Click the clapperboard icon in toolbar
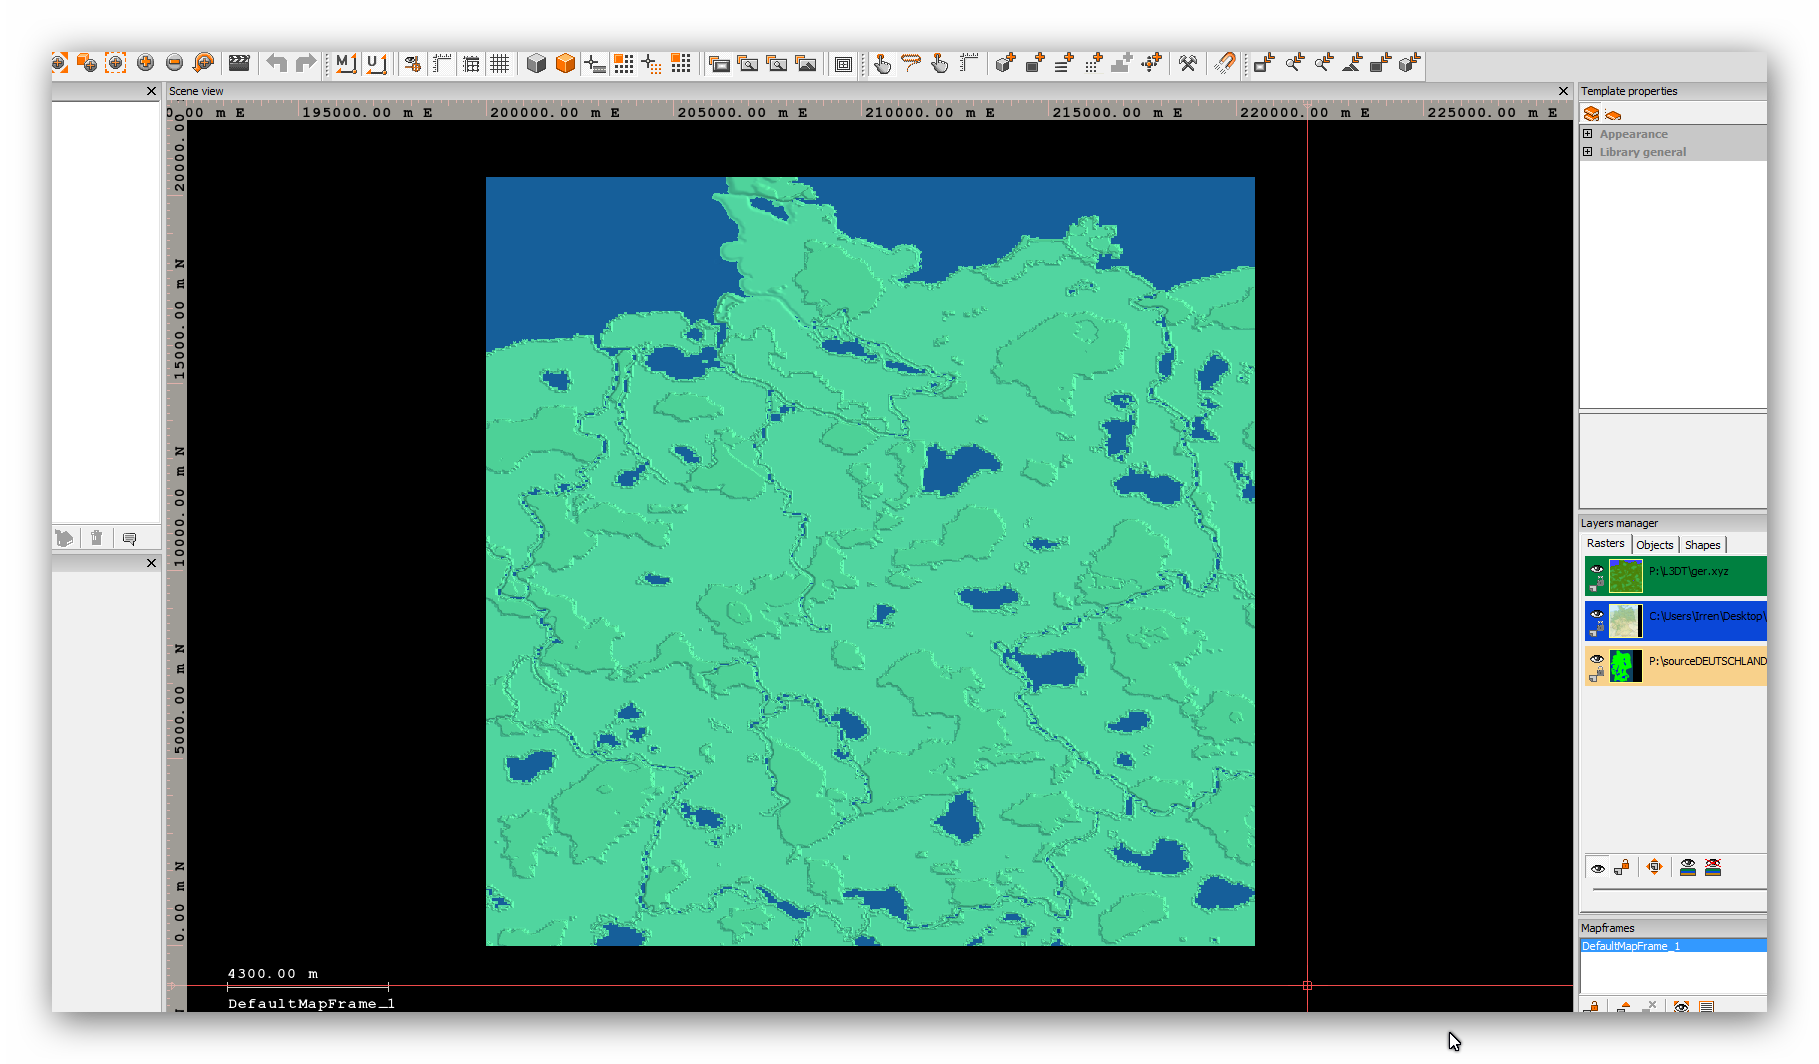Screen dimensions: 1819x1064 click(x=239, y=63)
